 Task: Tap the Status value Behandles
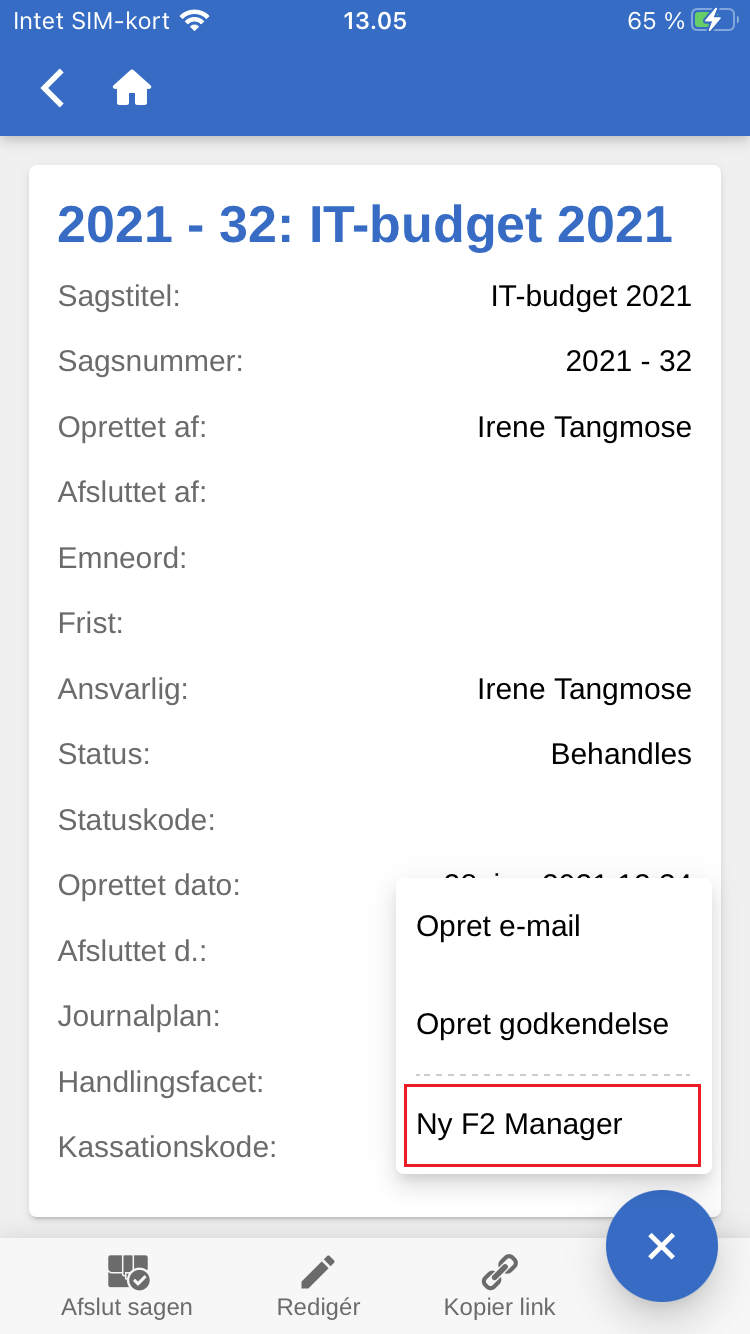[621, 754]
